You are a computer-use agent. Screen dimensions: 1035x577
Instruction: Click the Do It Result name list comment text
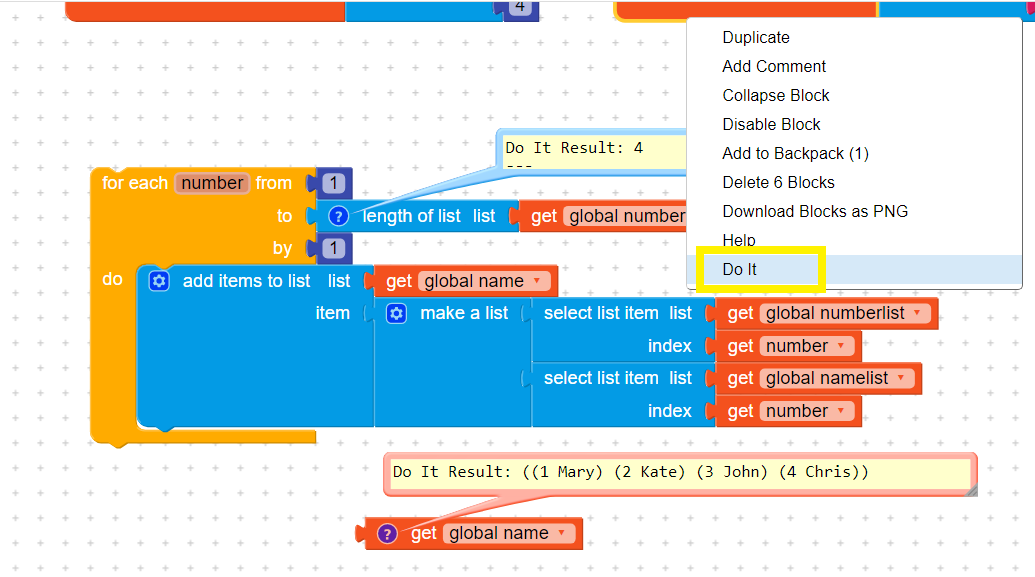pos(630,472)
